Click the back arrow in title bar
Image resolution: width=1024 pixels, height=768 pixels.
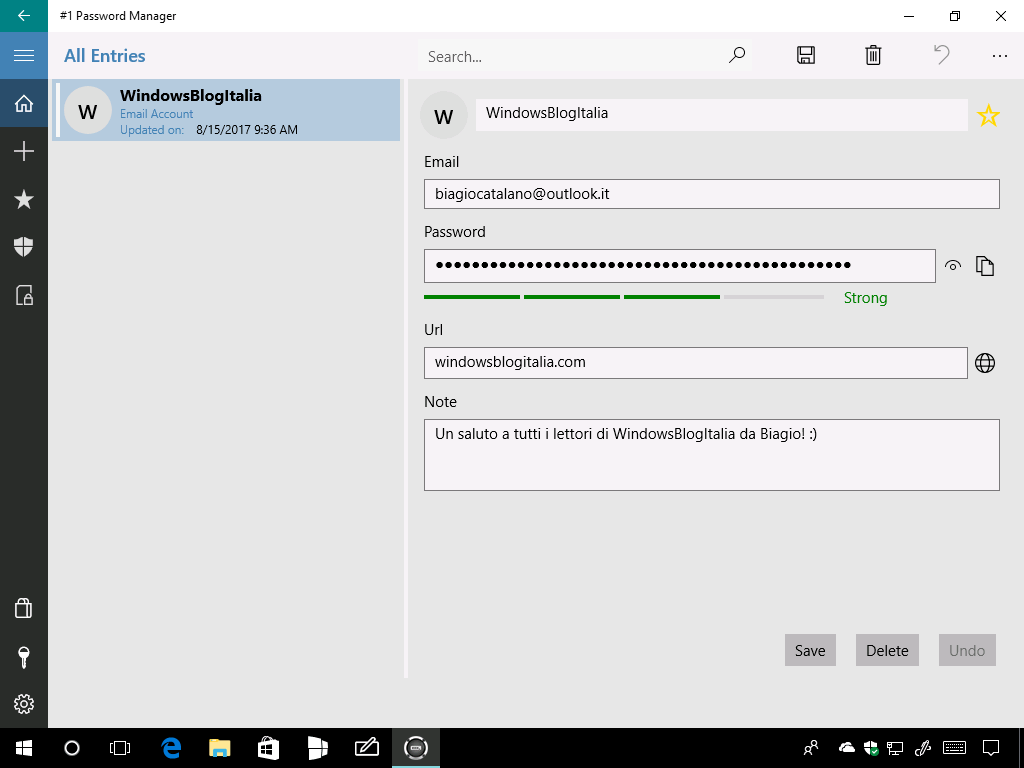click(24, 16)
